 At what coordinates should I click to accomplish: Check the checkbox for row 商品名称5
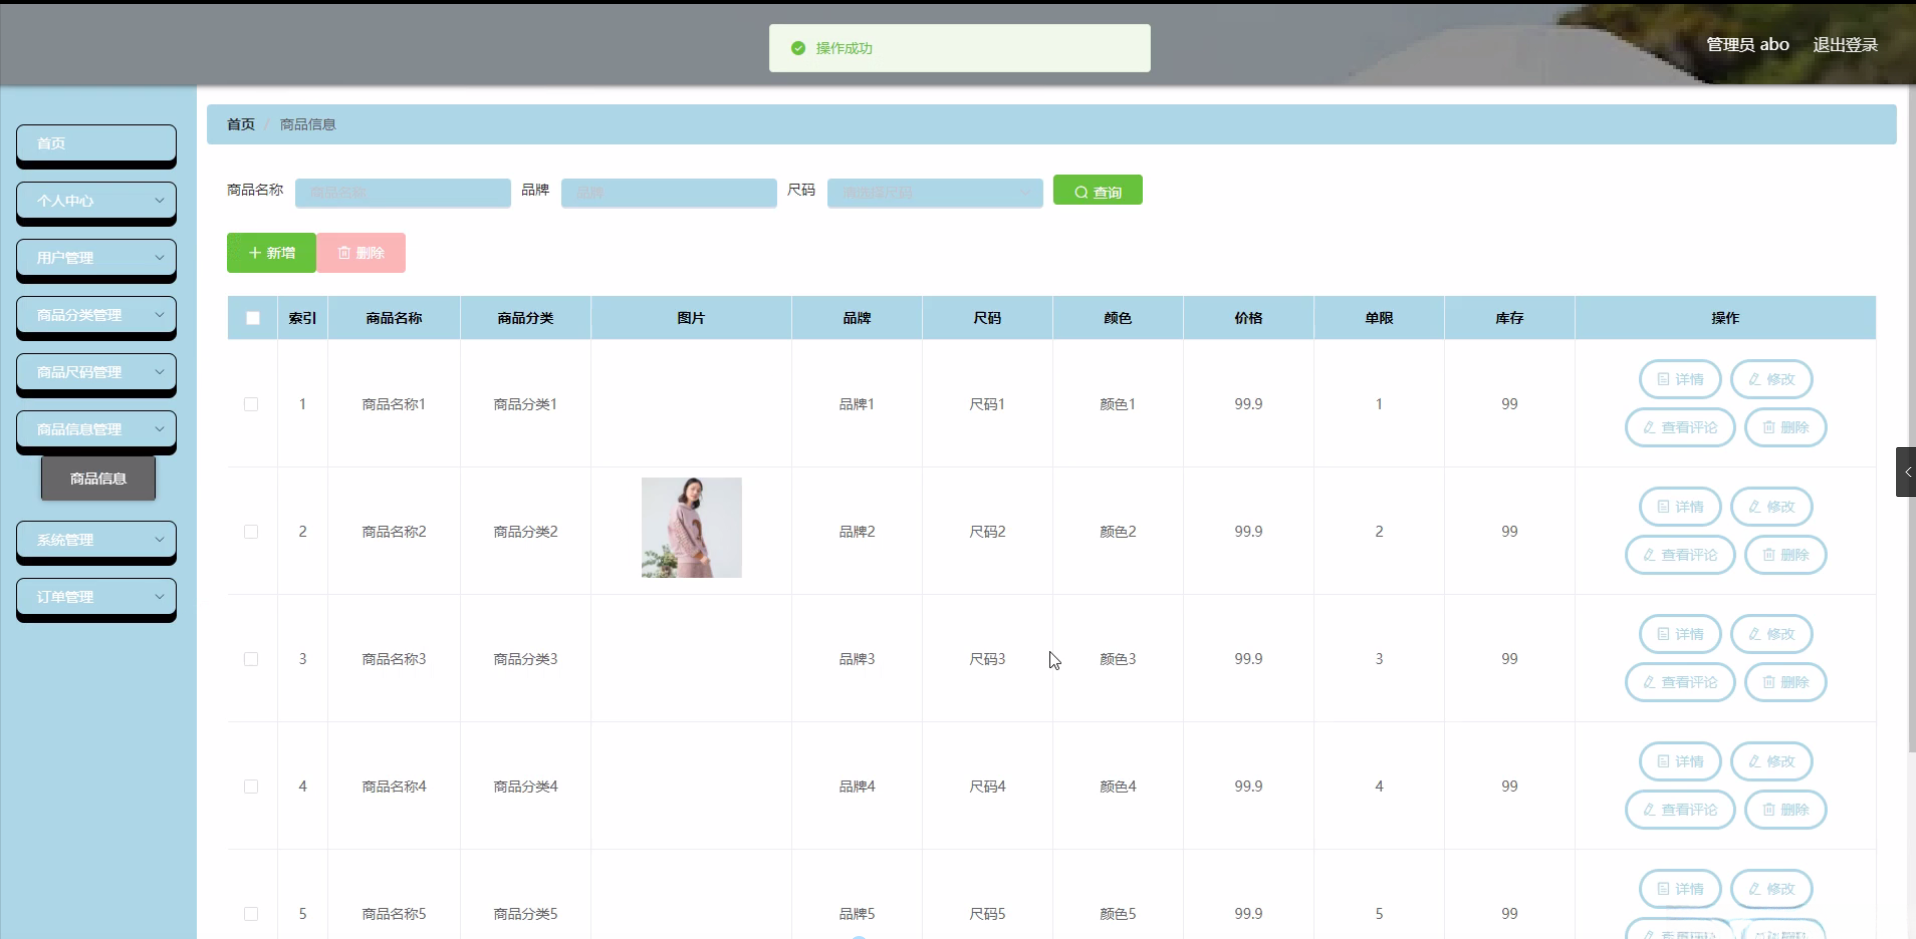[251, 914]
